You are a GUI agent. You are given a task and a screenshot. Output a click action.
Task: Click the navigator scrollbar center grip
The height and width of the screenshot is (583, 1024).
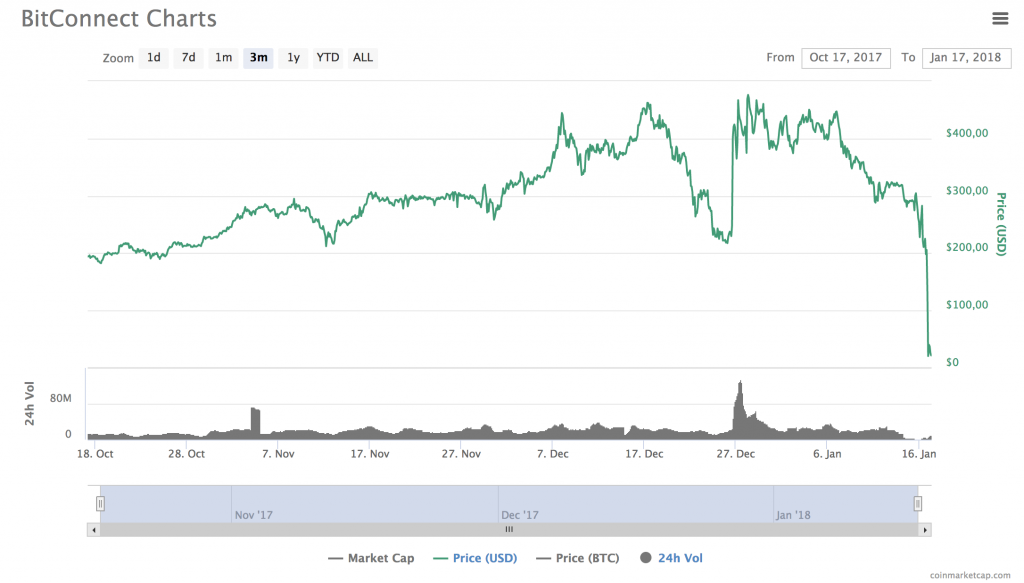pos(509,530)
